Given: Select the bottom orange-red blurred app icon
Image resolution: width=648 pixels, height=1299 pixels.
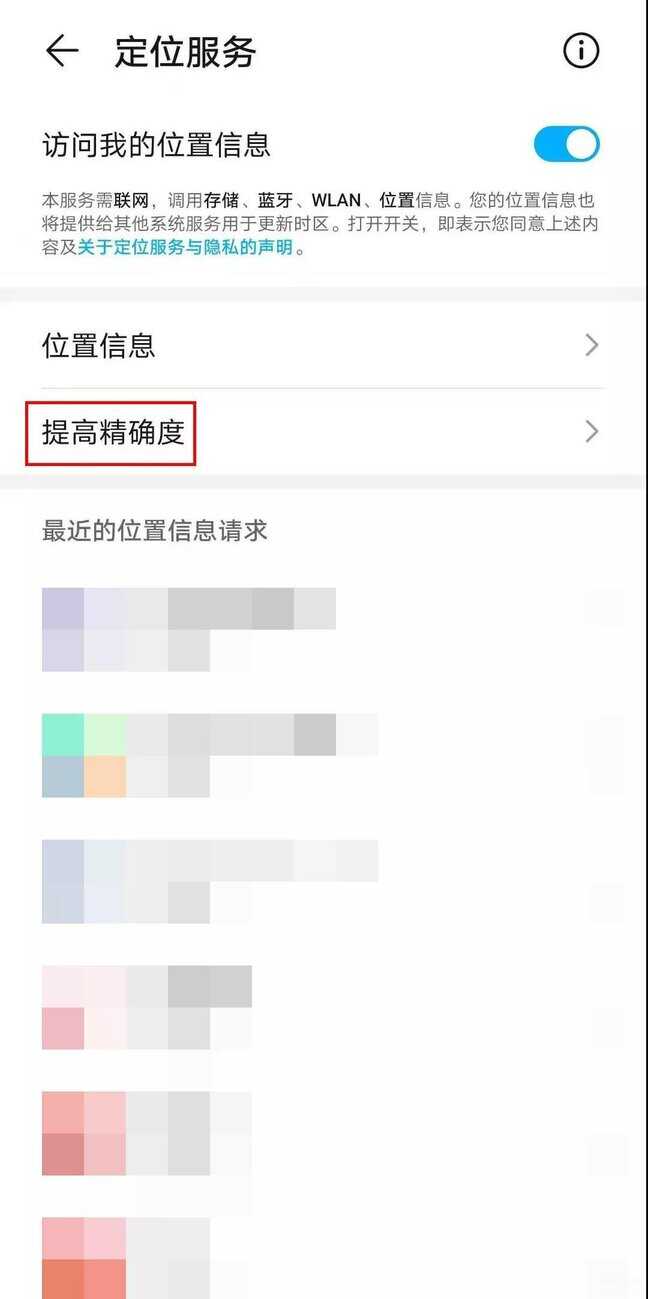Looking at the screenshot, I should (x=84, y=1257).
